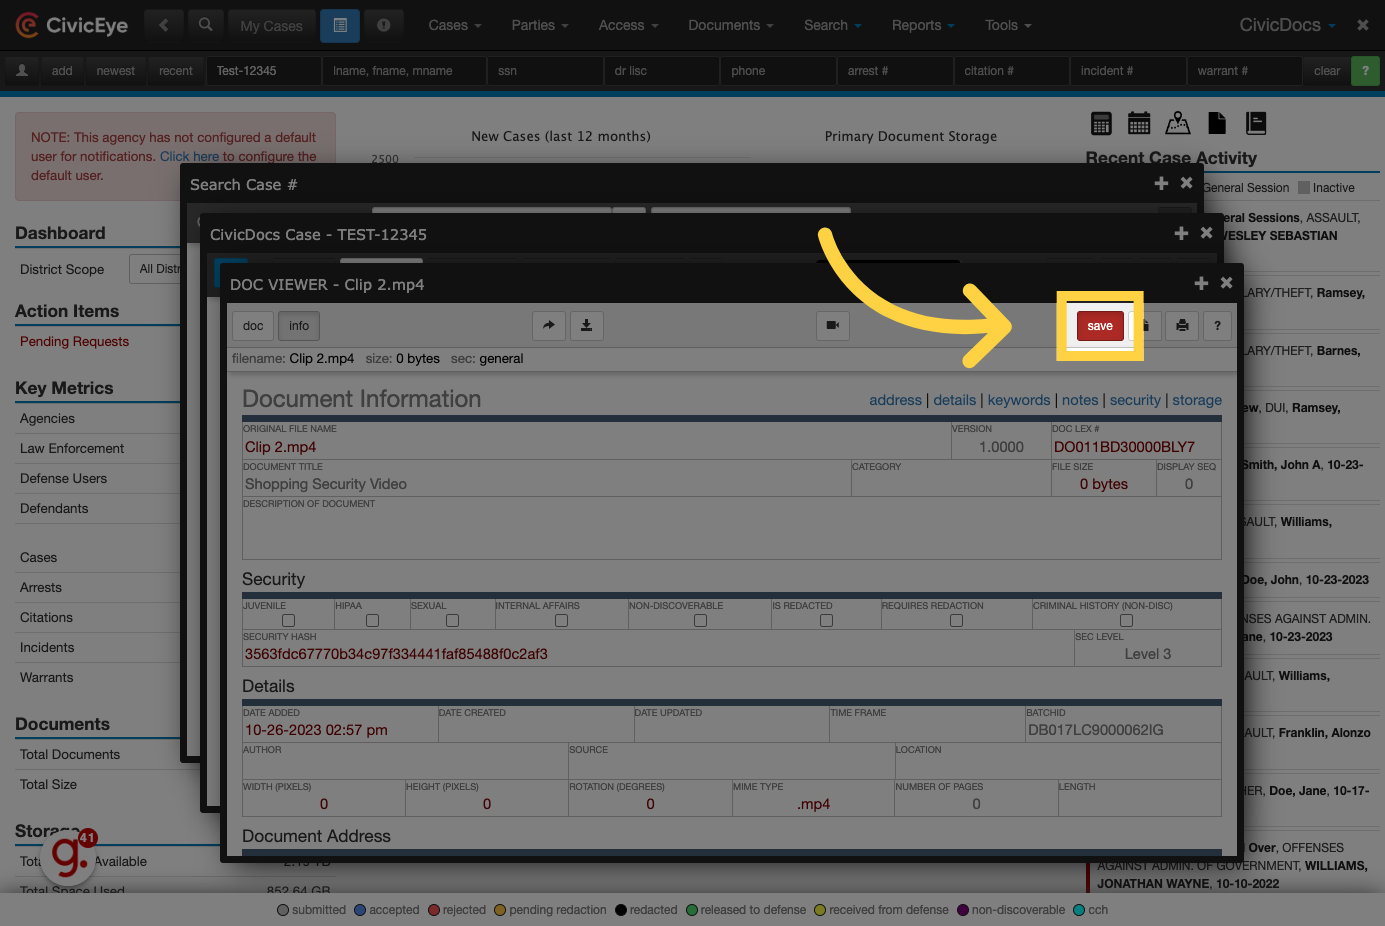This screenshot has width=1385, height=926.
Task: Click the download icon in Doc Viewer toolbar
Action: point(586,325)
